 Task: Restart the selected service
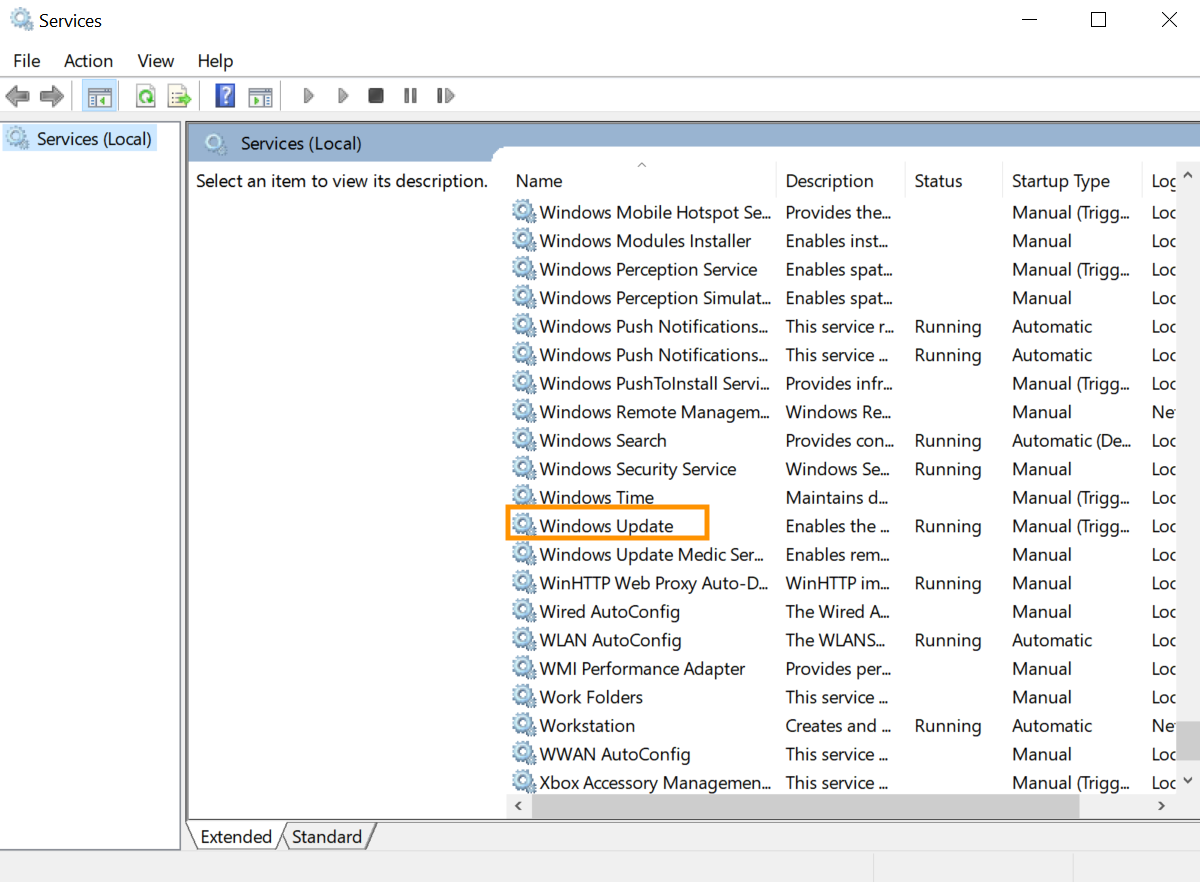445,95
